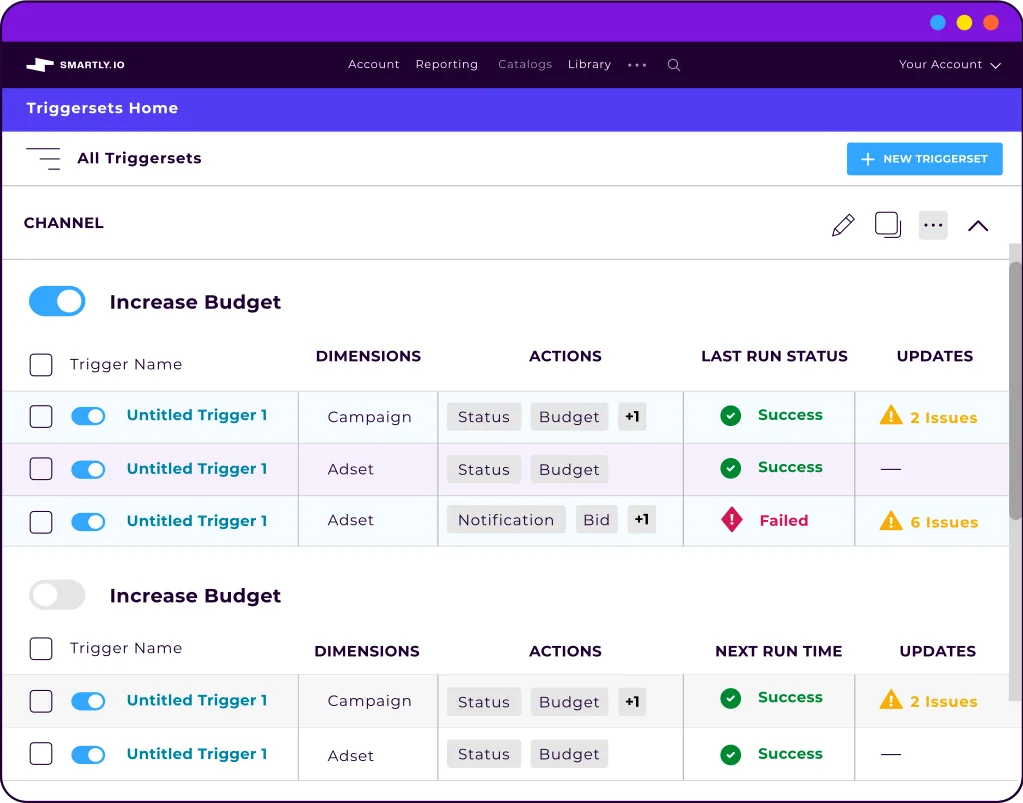Open Untitled Trigger 1 with Notification action
The width and height of the screenshot is (1023, 803).
tap(196, 520)
